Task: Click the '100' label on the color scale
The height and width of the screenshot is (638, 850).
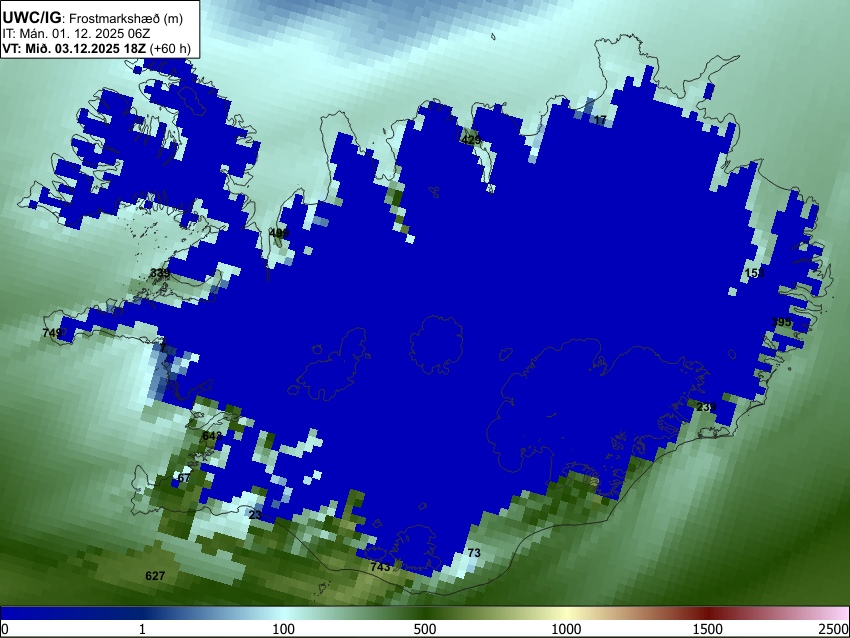Action: pos(284,629)
